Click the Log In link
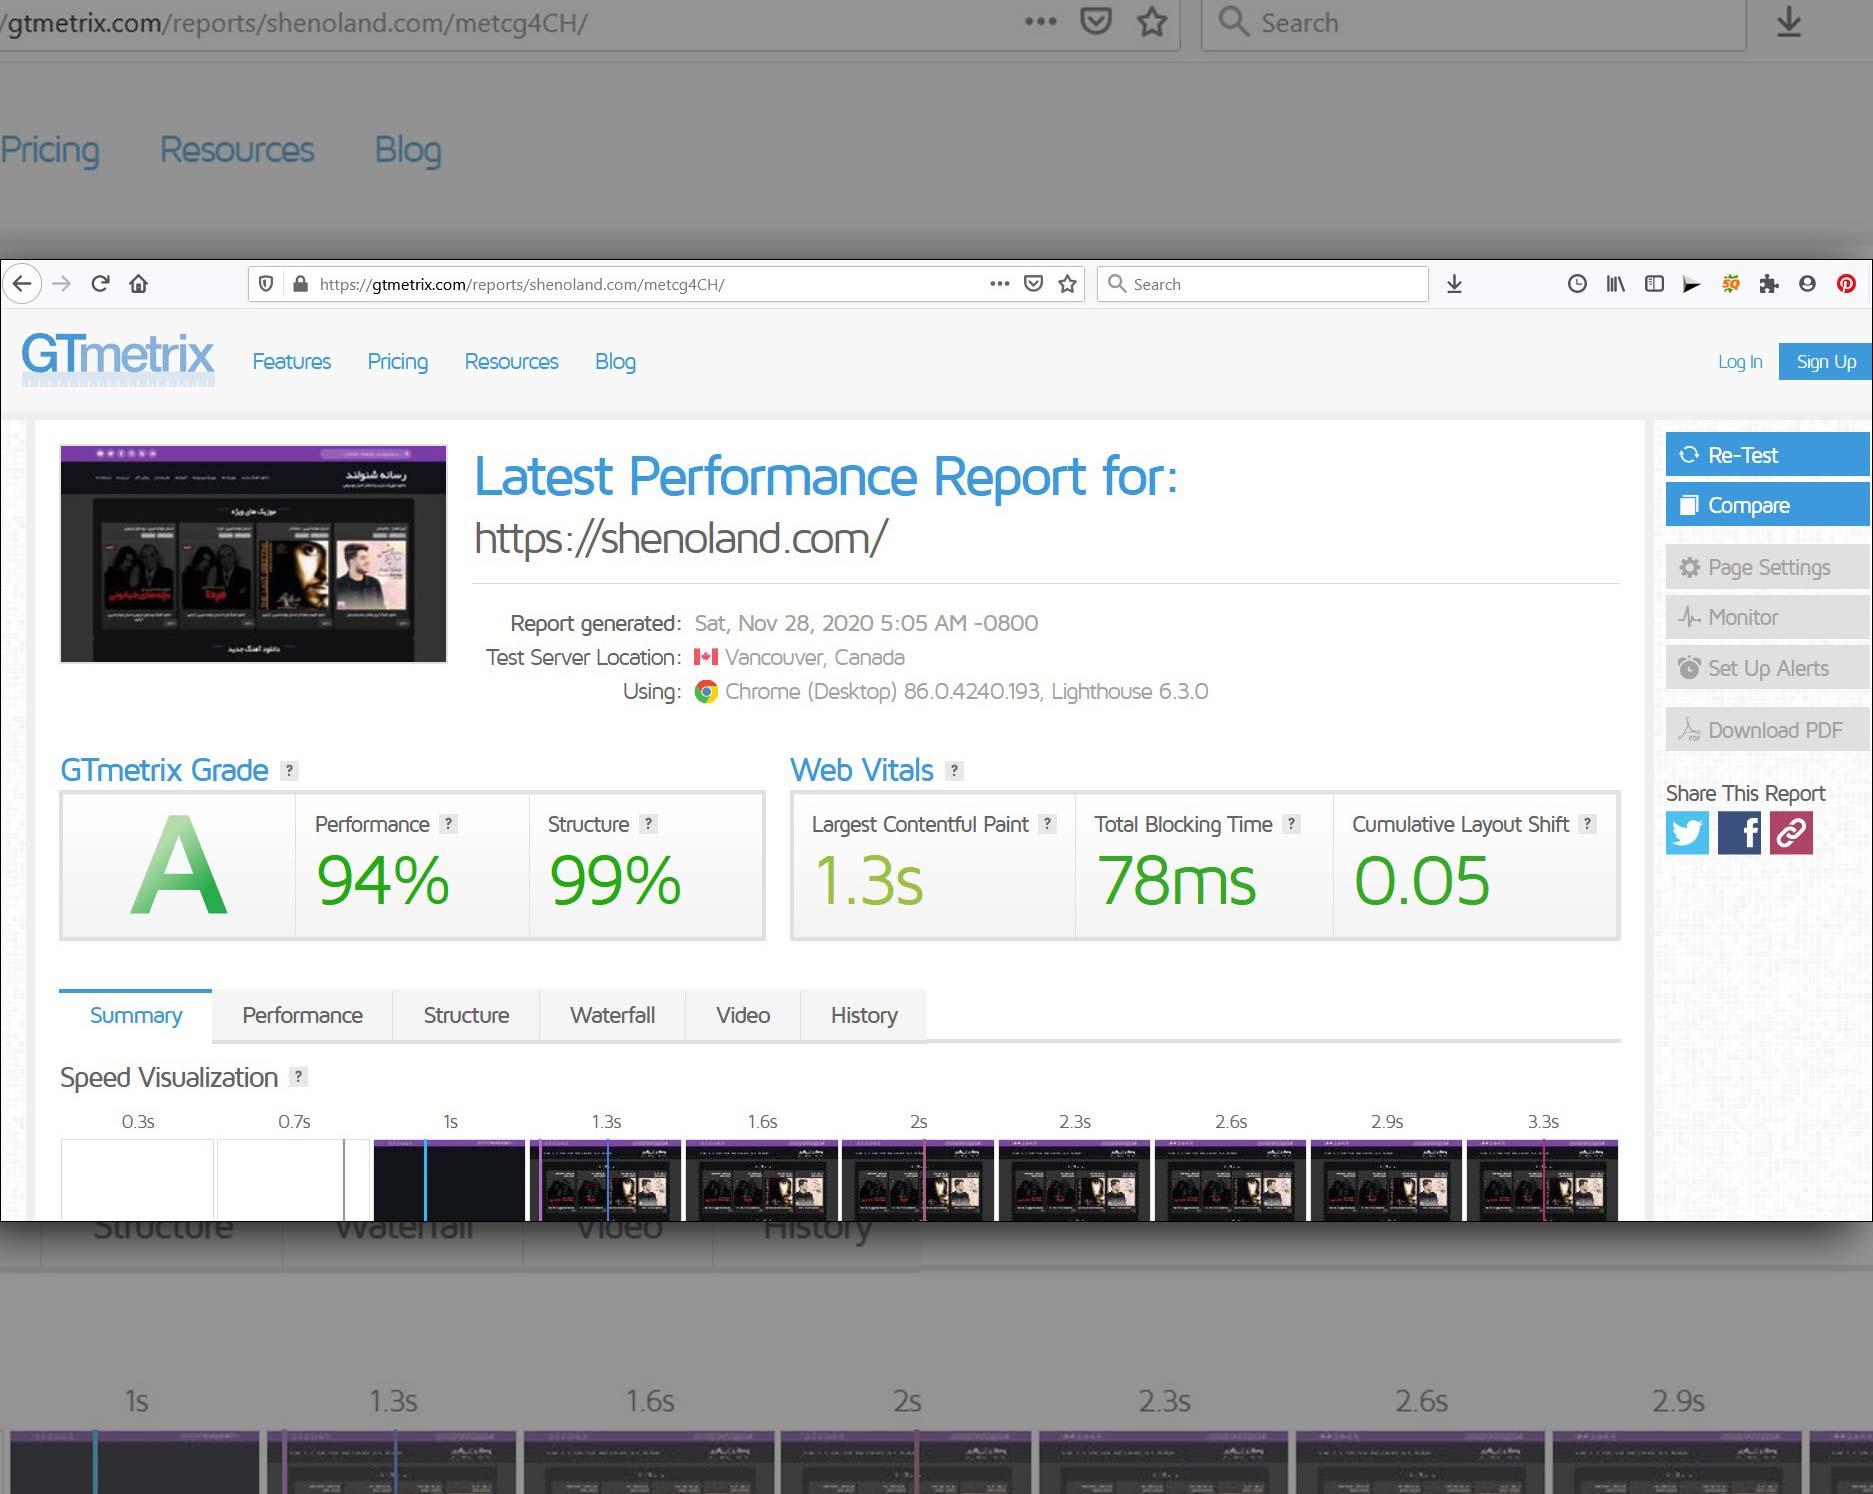Image resolution: width=1873 pixels, height=1494 pixels. point(1740,362)
